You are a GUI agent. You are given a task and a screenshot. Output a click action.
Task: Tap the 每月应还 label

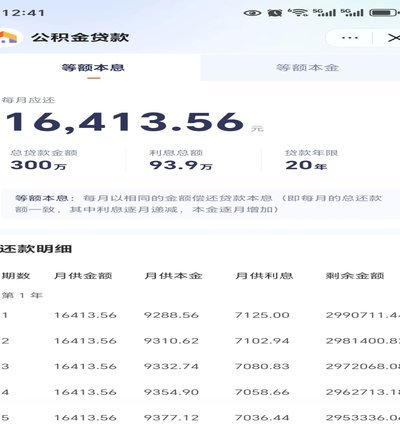click(x=28, y=100)
